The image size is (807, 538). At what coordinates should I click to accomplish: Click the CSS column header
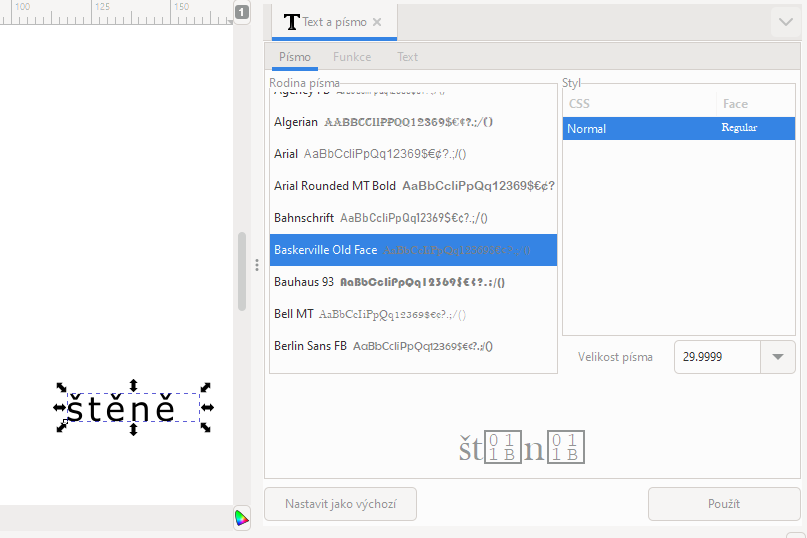click(639, 104)
